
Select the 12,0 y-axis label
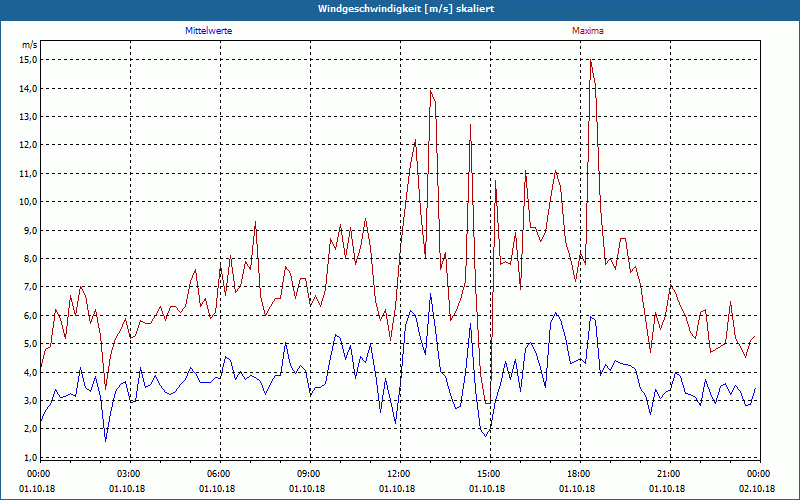[x=29, y=145]
